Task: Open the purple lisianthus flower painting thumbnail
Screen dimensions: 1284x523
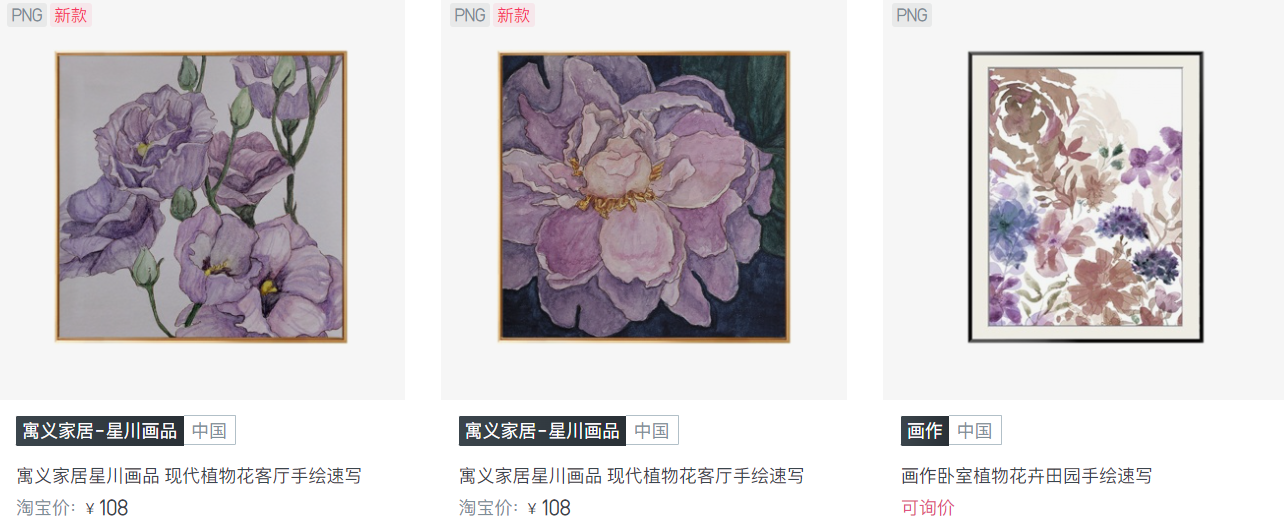Action: pos(201,197)
